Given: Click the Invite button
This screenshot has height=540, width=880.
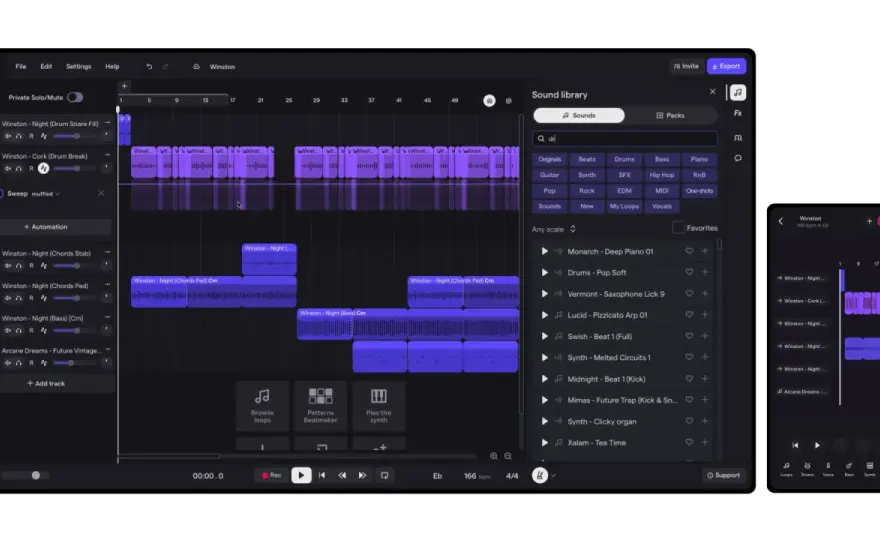Looking at the screenshot, I should 686,66.
